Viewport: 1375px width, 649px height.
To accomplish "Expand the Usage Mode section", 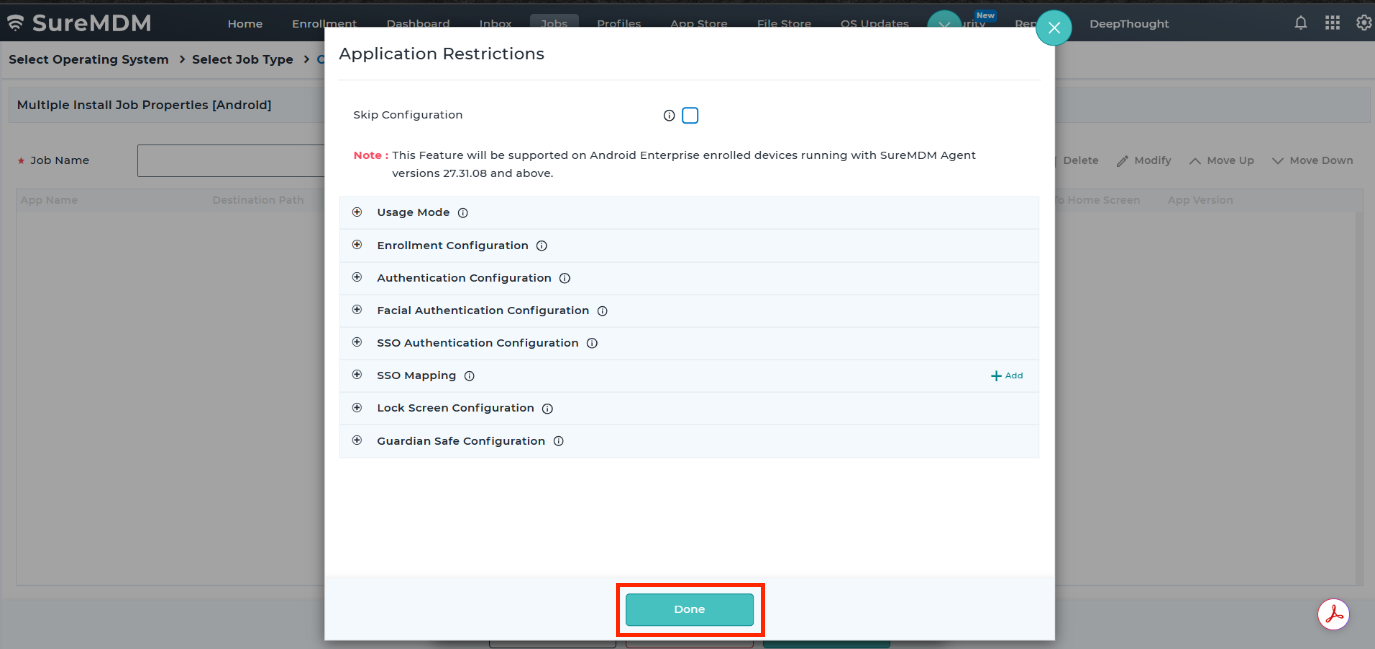I will [357, 212].
